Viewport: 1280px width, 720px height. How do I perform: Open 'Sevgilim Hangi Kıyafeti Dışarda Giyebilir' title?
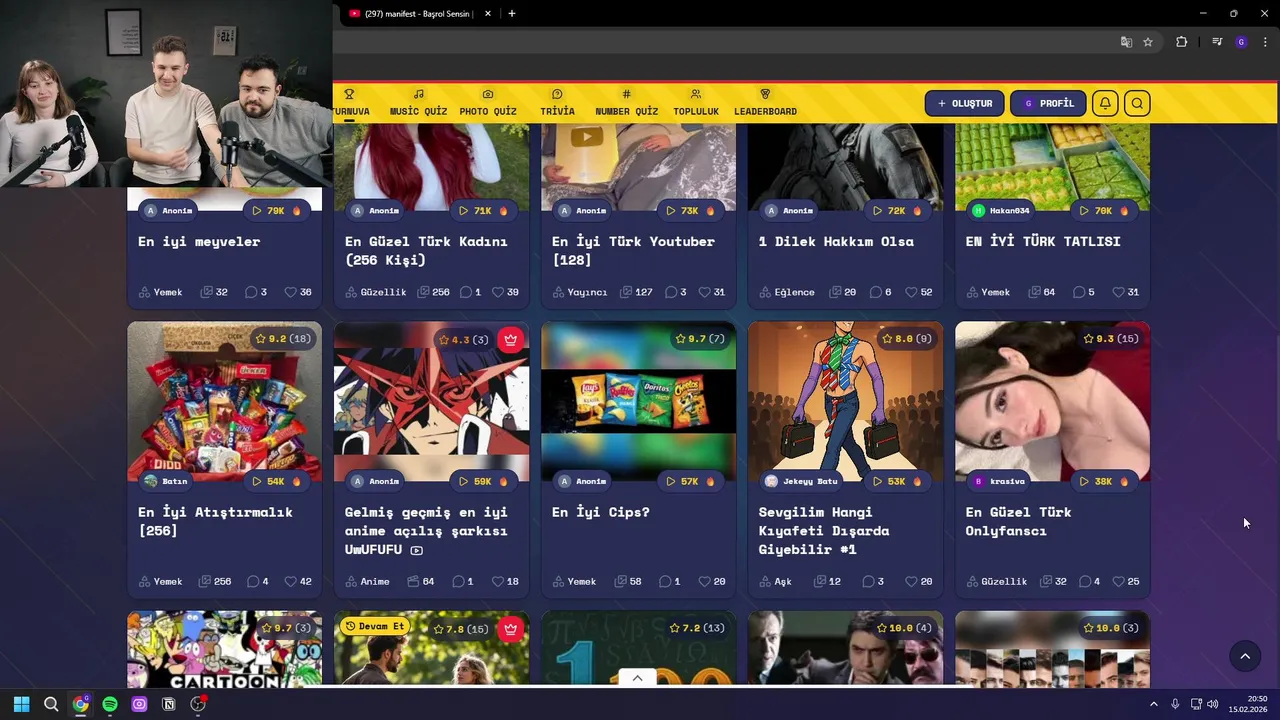click(824, 530)
